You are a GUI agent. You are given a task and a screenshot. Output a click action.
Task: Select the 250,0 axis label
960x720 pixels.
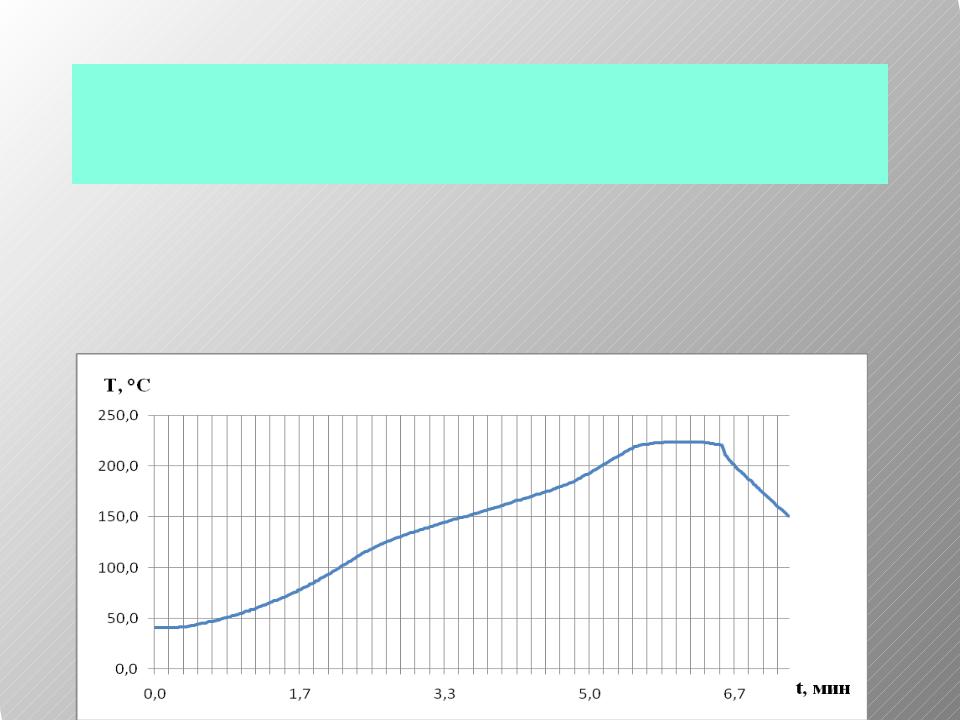pyautogui.click(x=118, y=415)
